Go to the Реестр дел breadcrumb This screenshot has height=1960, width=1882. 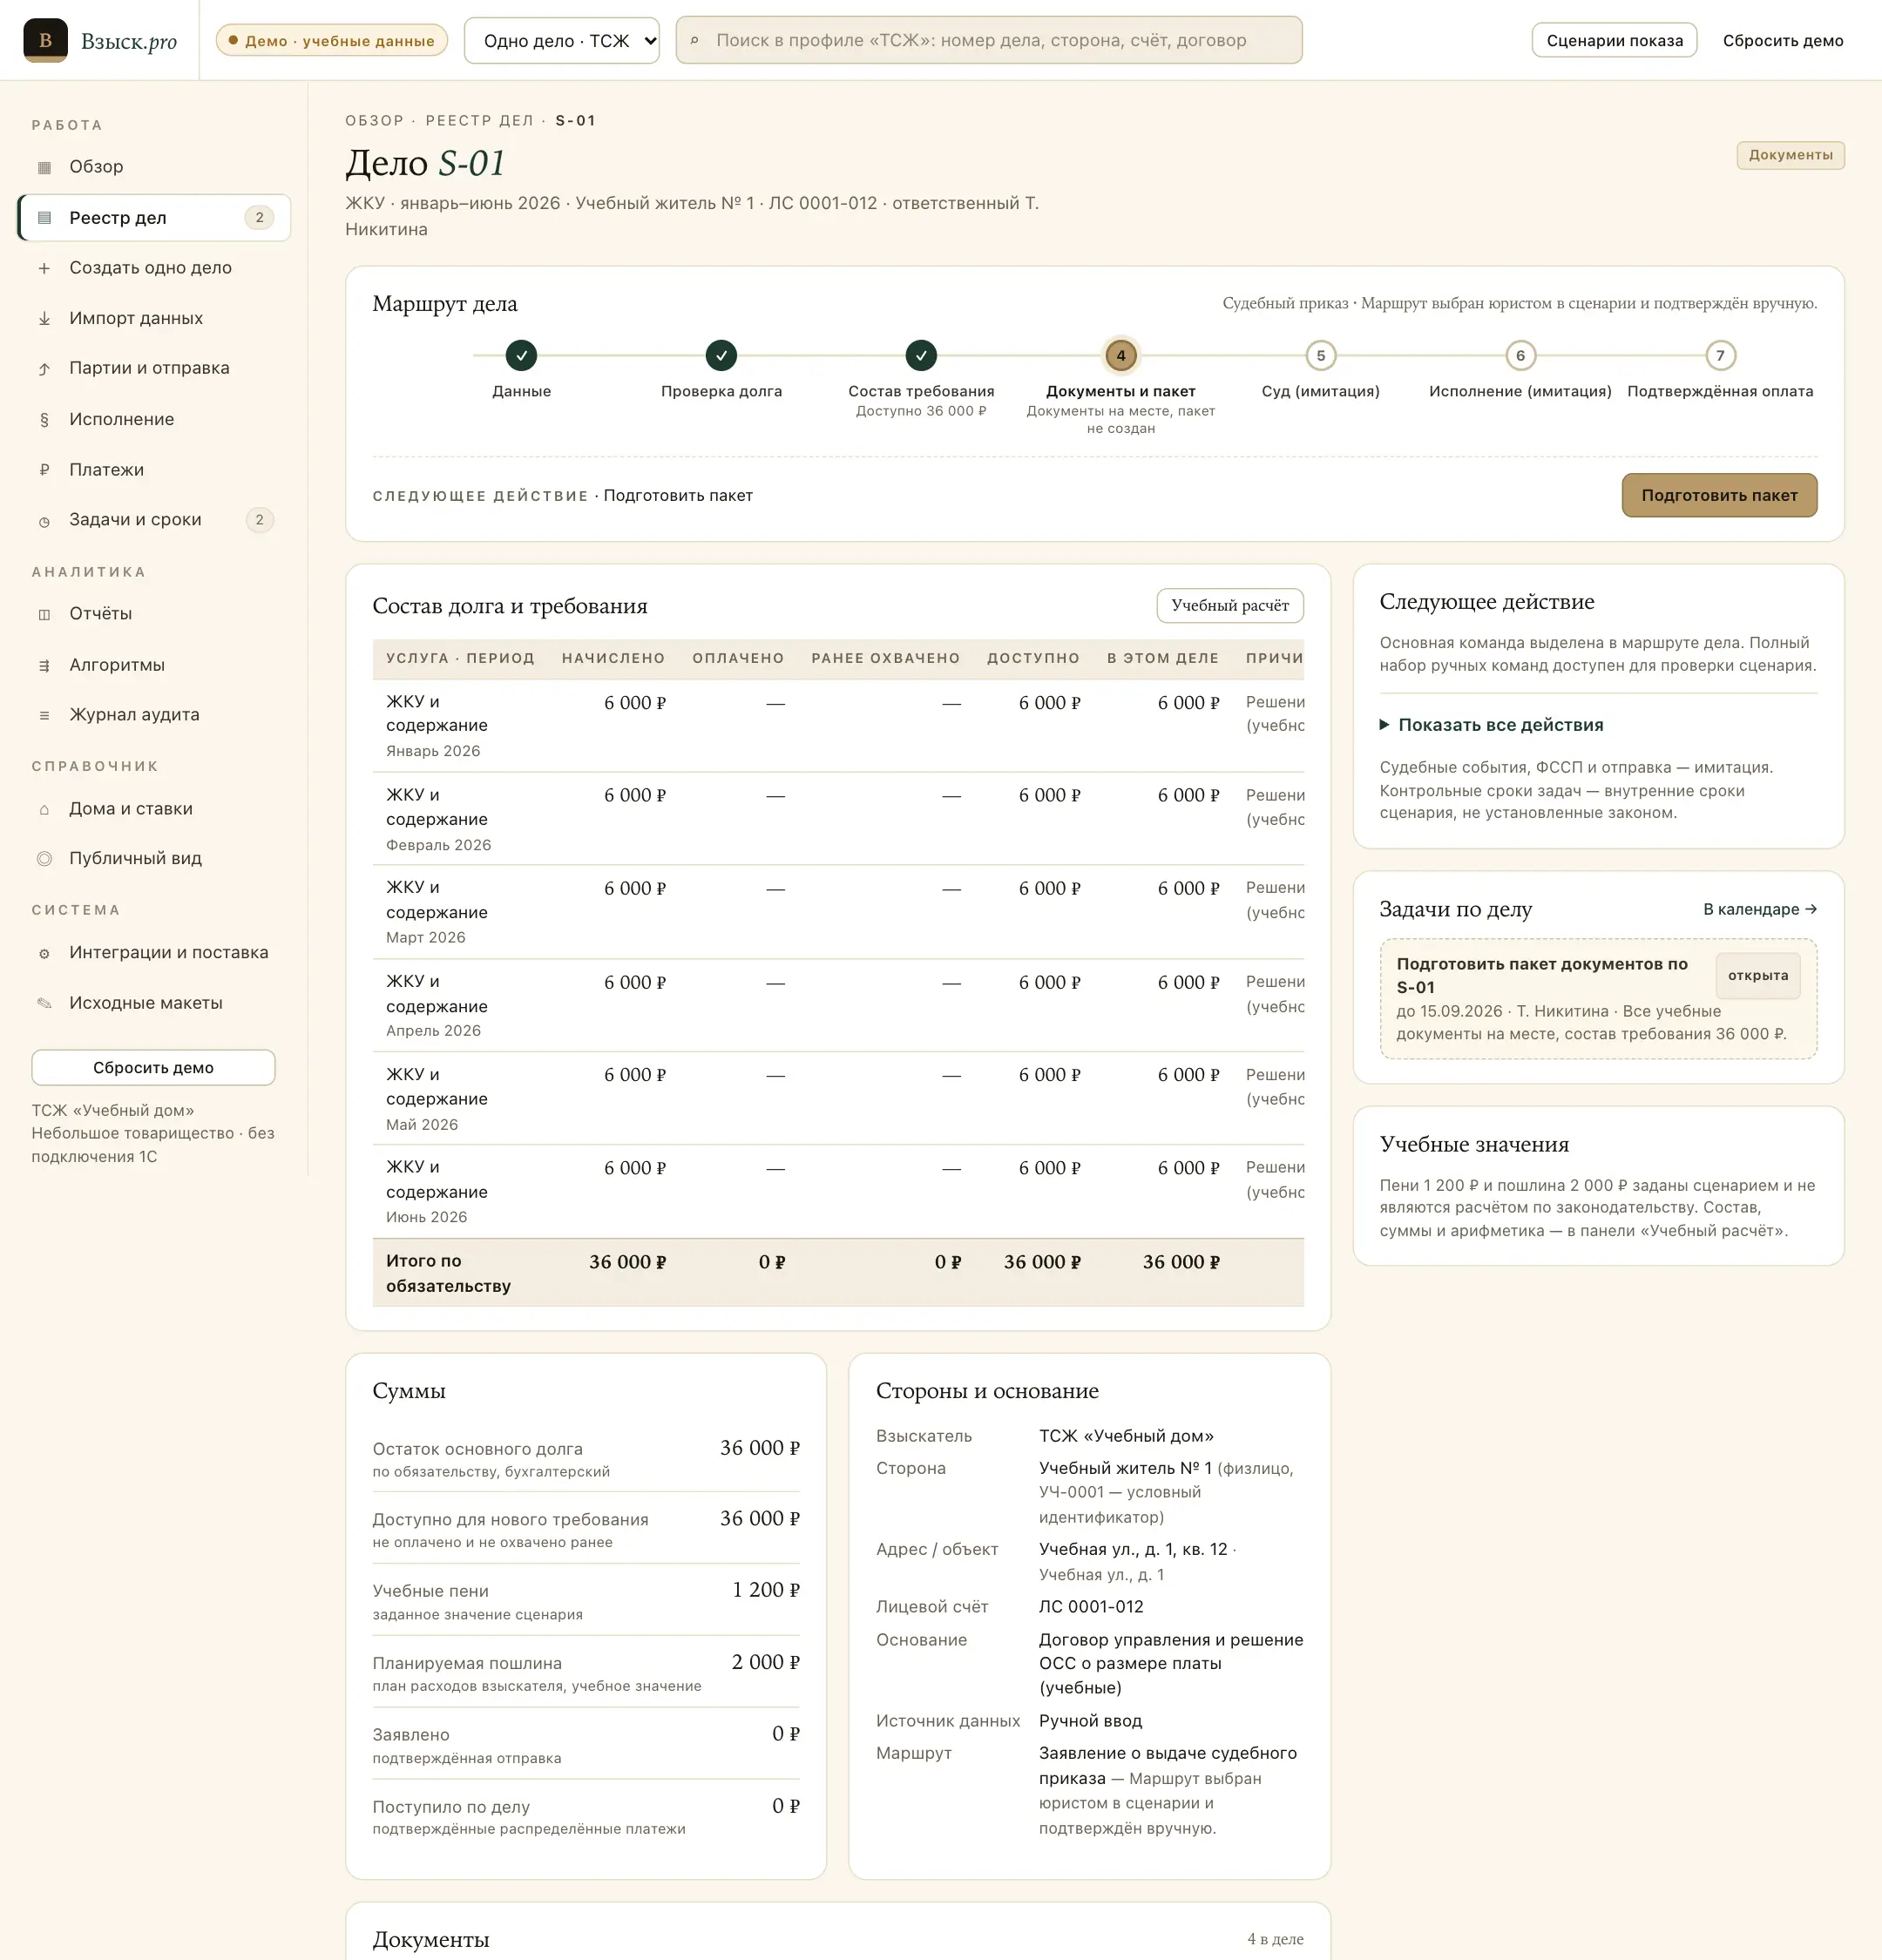pos(480,120)
